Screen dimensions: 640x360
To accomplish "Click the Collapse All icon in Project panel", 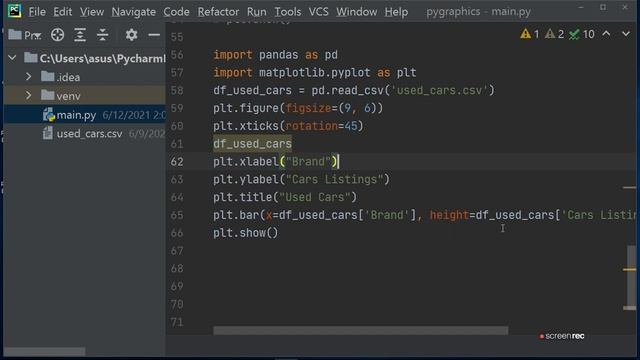I will pos(102,35).
